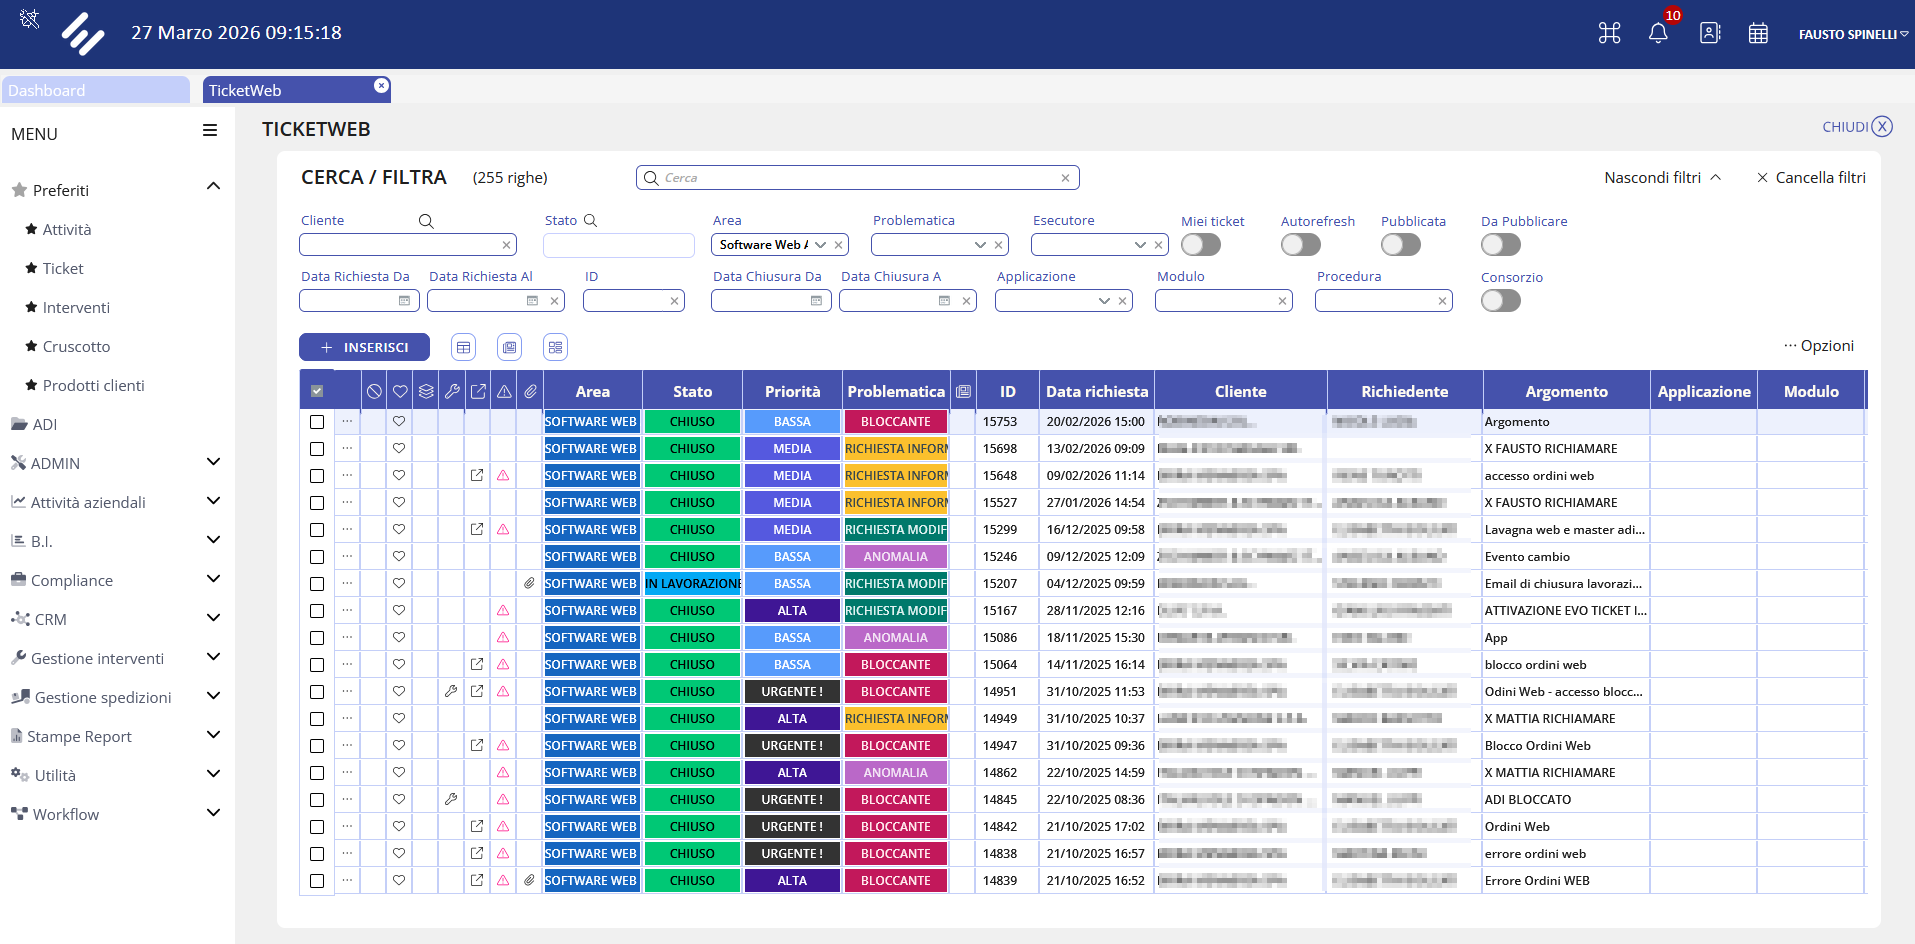Check the checkbox for ticket 15698

click(317, 449)
